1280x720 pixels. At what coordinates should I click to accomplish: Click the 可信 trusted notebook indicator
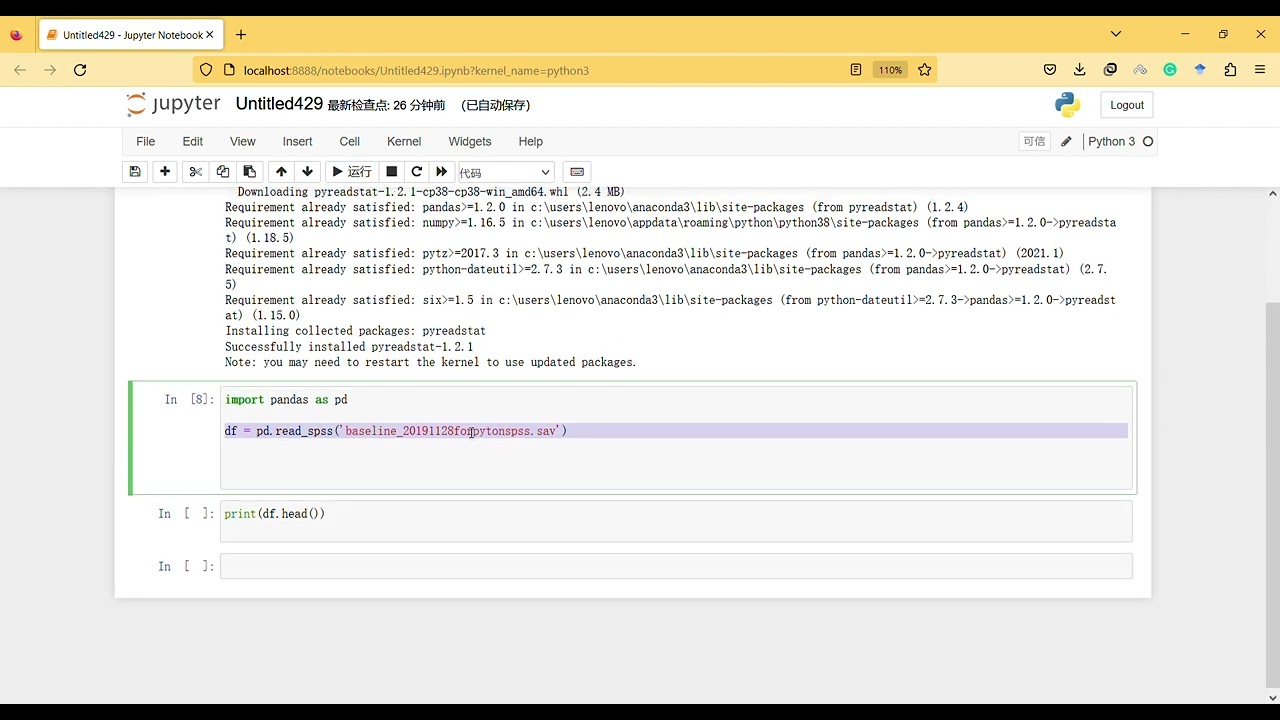click(1034, 141)
